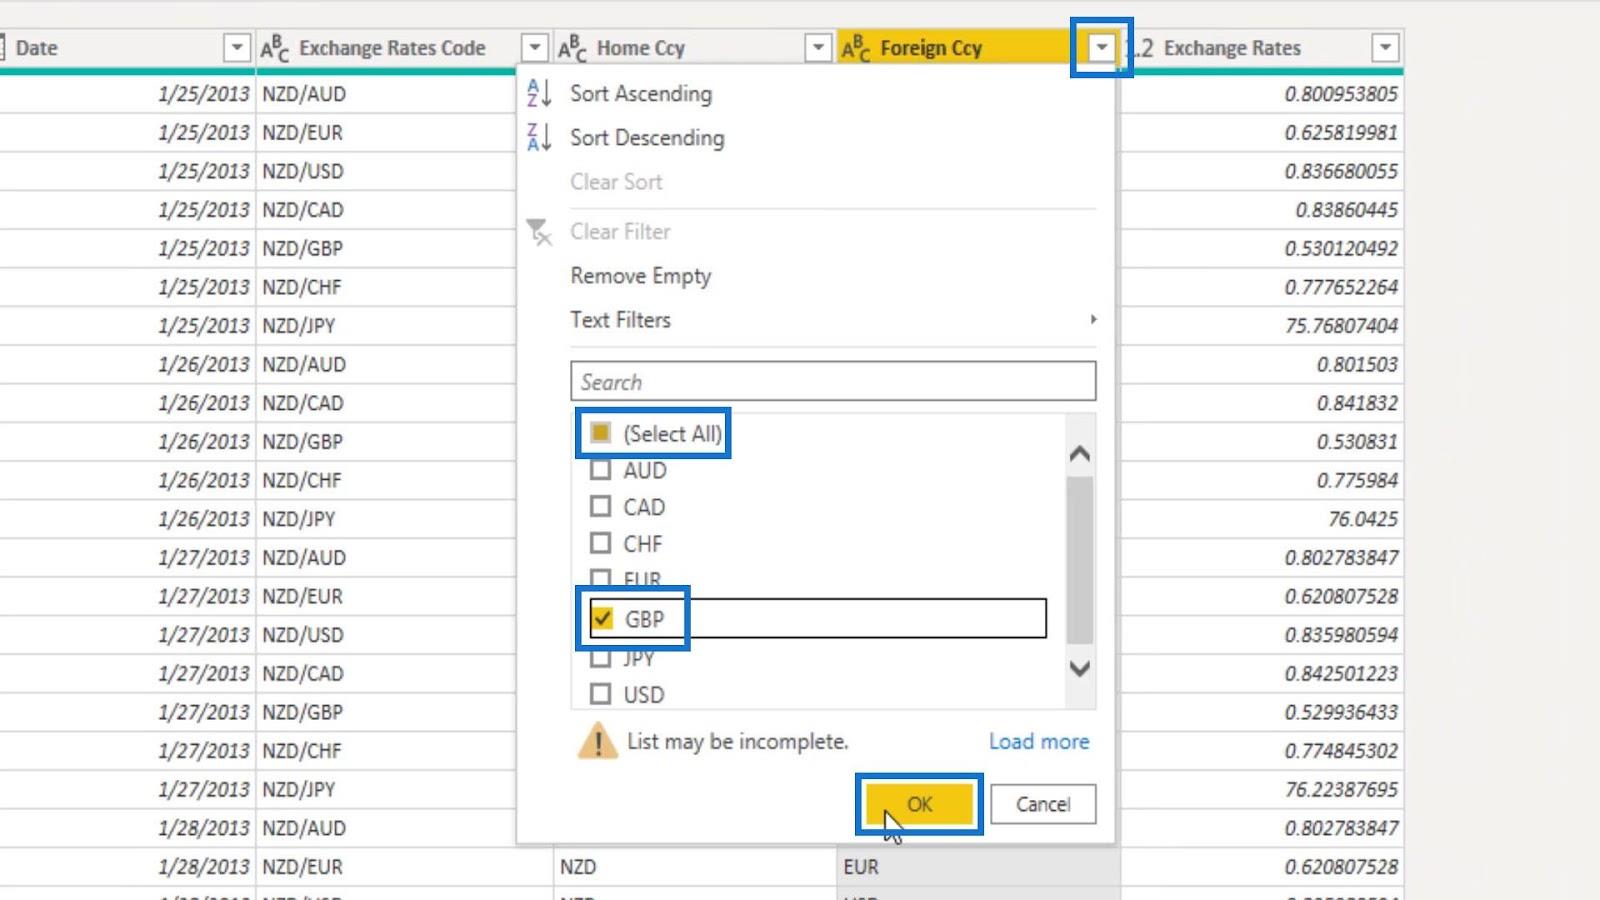The width and height of the screenshot is (1600, 900).
Task: Confirm the filter with OK button
Action: [x=919, y=804]
